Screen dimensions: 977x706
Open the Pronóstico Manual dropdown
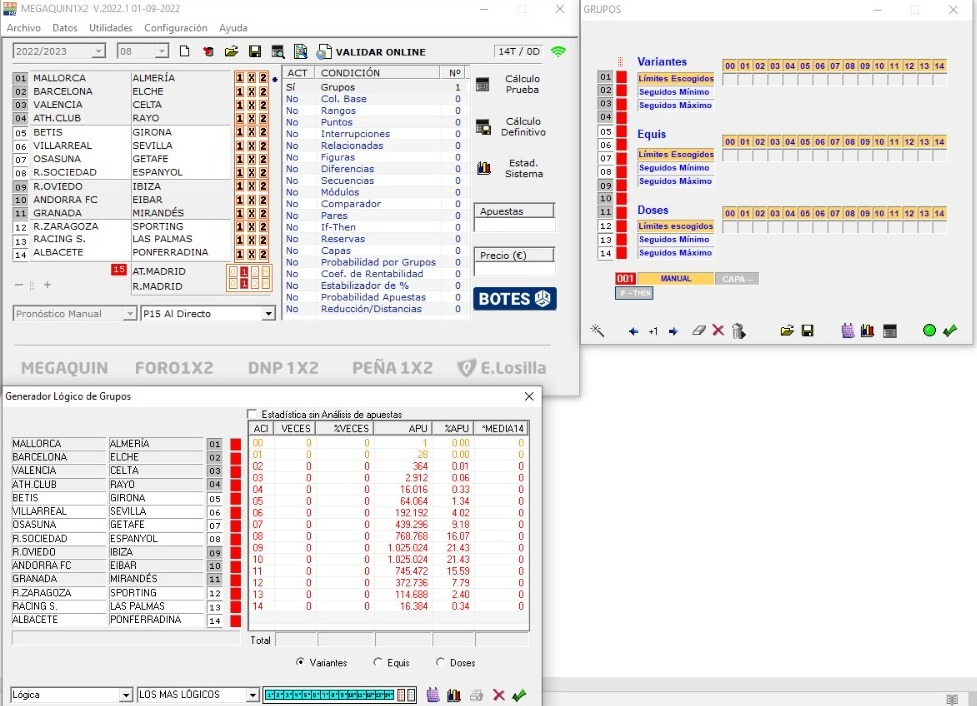coord(130,313)
